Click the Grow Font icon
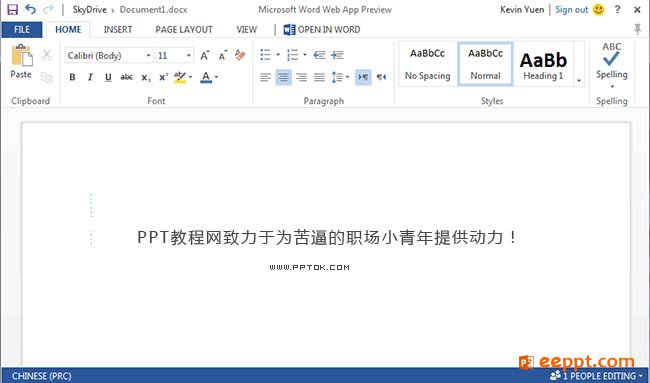650x383 pixels. click(x=204, y=55)
